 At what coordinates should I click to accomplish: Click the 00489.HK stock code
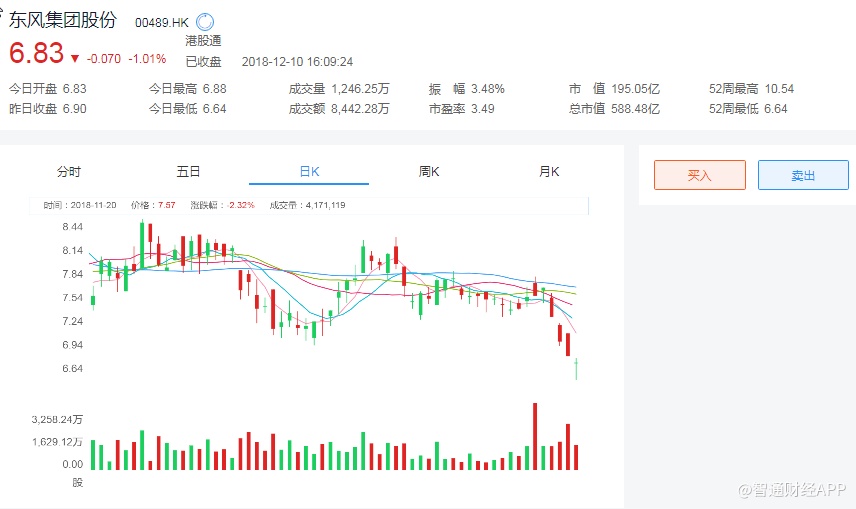click(161, 21)
